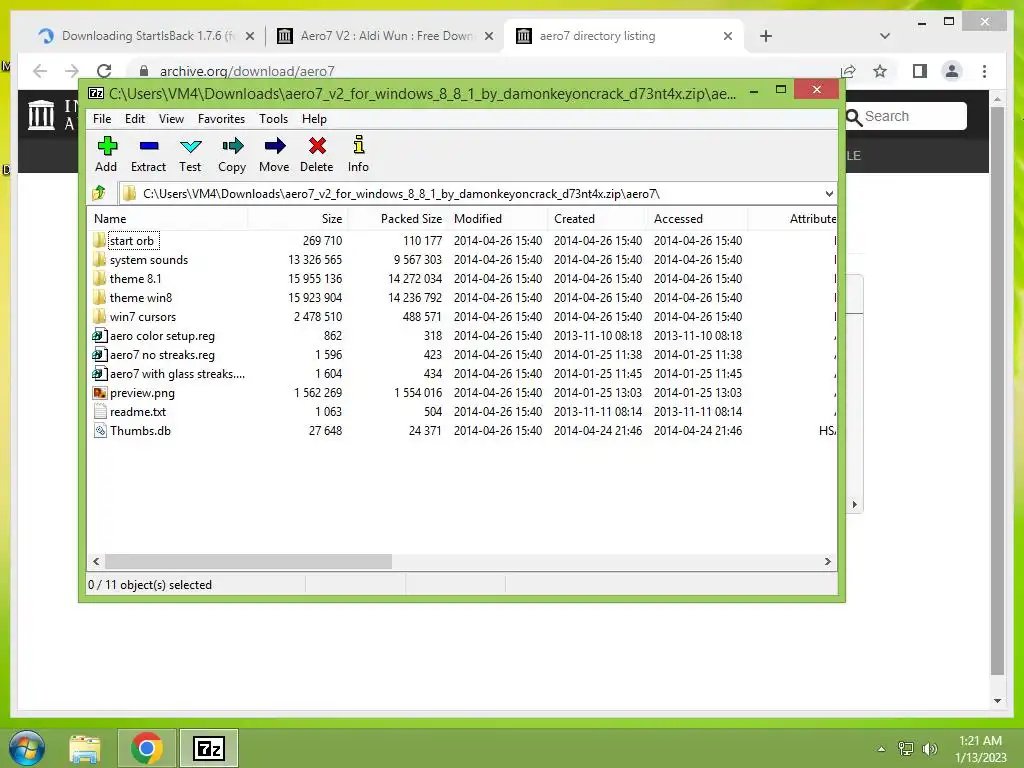Viewport: 1024px width, 768px height.
Task: Click the 7-Zip horizontal scrollbar thumb
Action: coord(248,562)
